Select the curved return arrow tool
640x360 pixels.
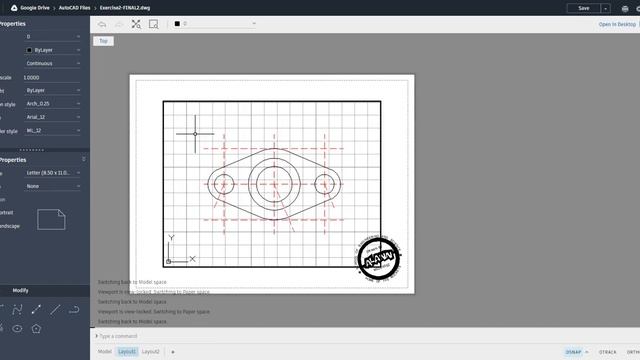(x=74, y=310)
